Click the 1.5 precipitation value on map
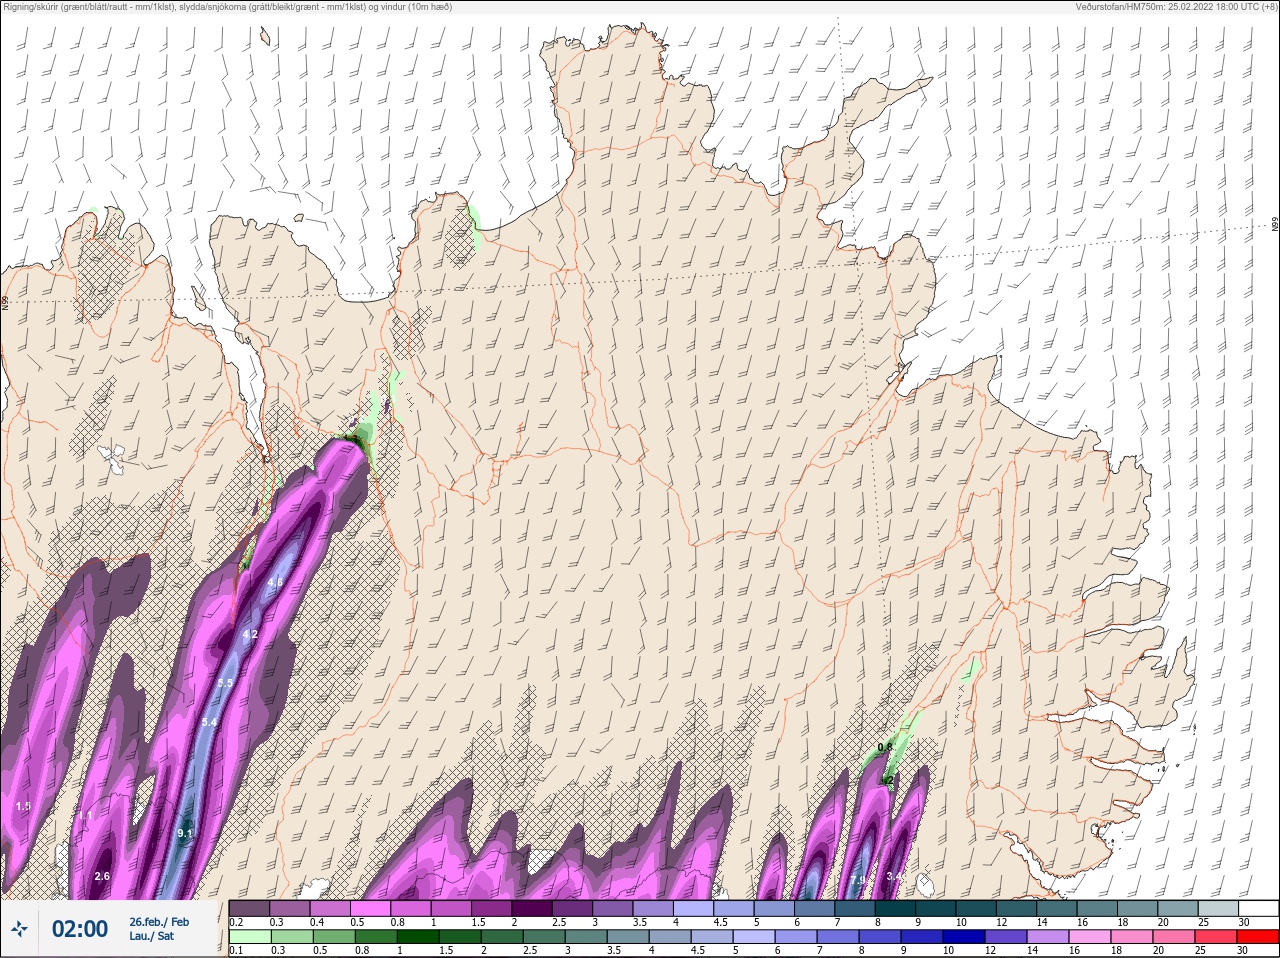The image size is (1280, 958). 23,806
